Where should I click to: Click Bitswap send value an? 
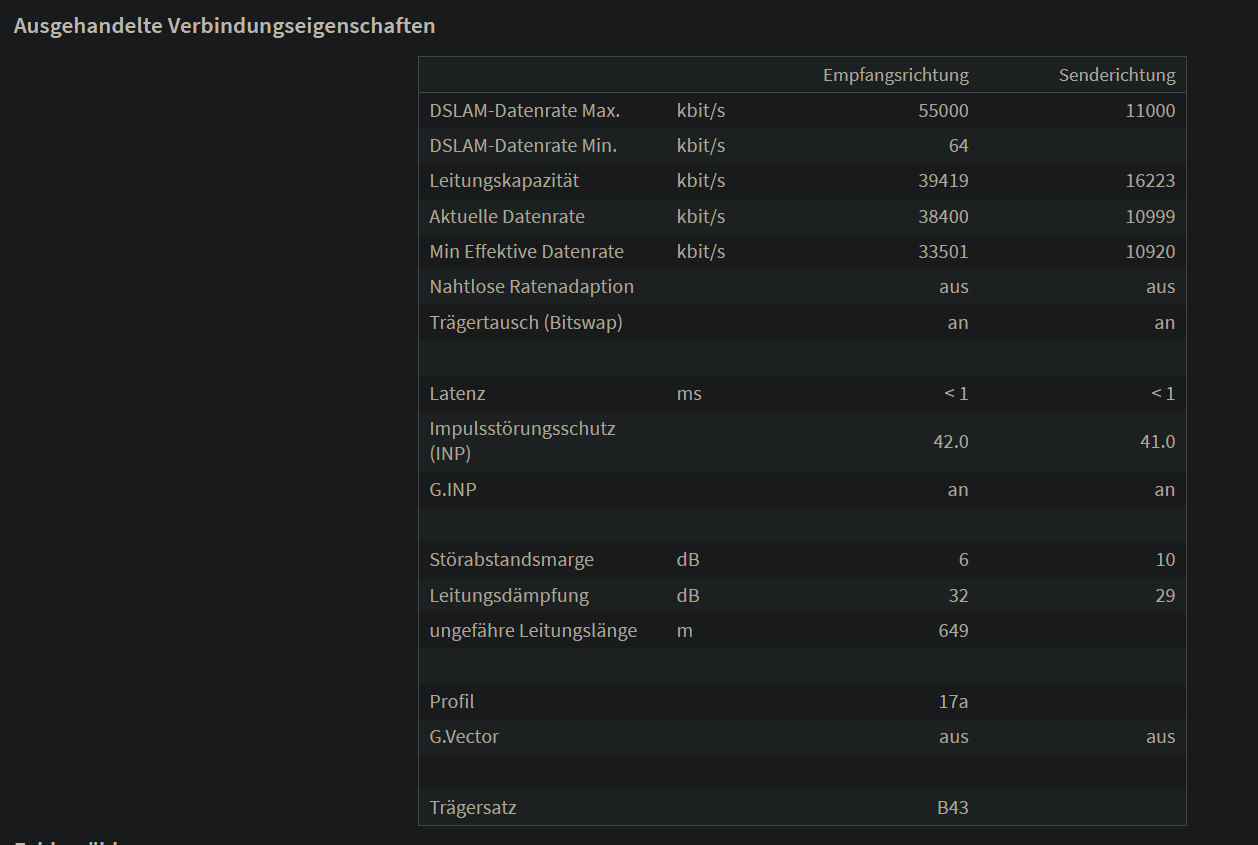[x=1165, y=323]
